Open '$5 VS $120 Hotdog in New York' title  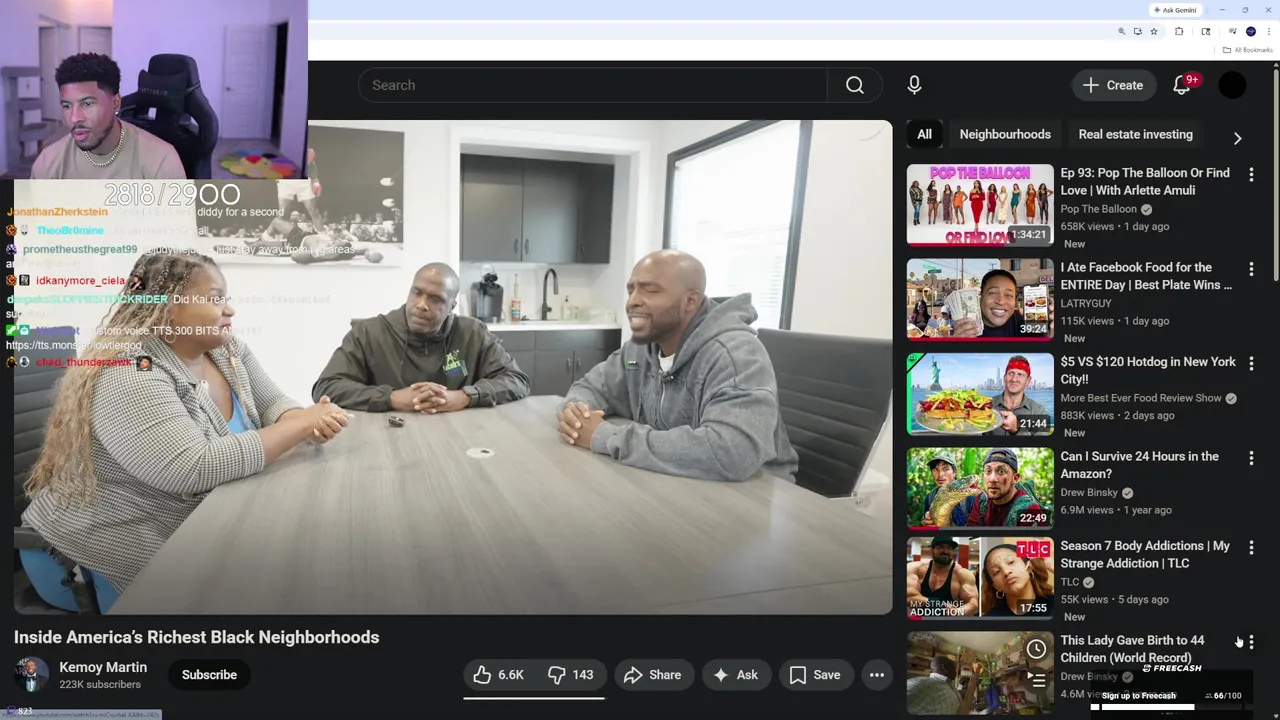point(1148,370)
